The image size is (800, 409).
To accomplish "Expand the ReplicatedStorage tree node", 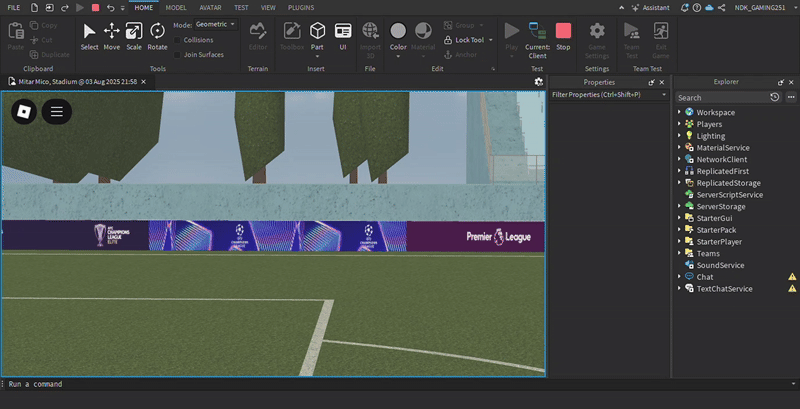I will (x=679, y=183).
